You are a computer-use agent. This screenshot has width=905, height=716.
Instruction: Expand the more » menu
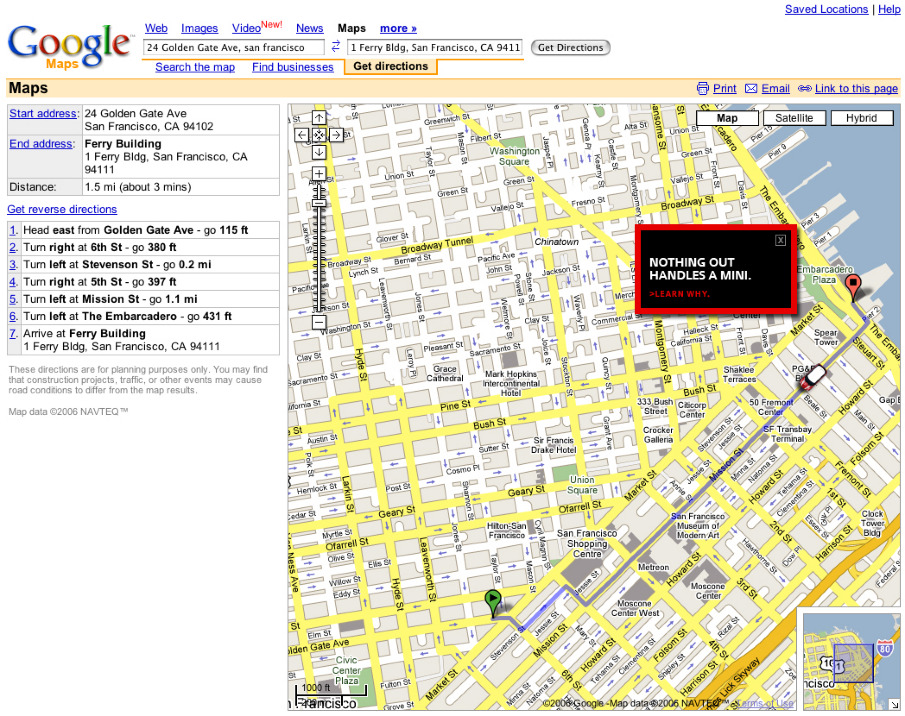tap(398, 28)
